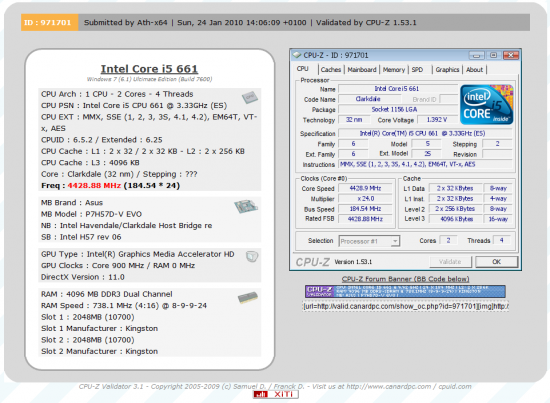
Task: Click the Version 1.53.1 label
Action: click(353, 262)
